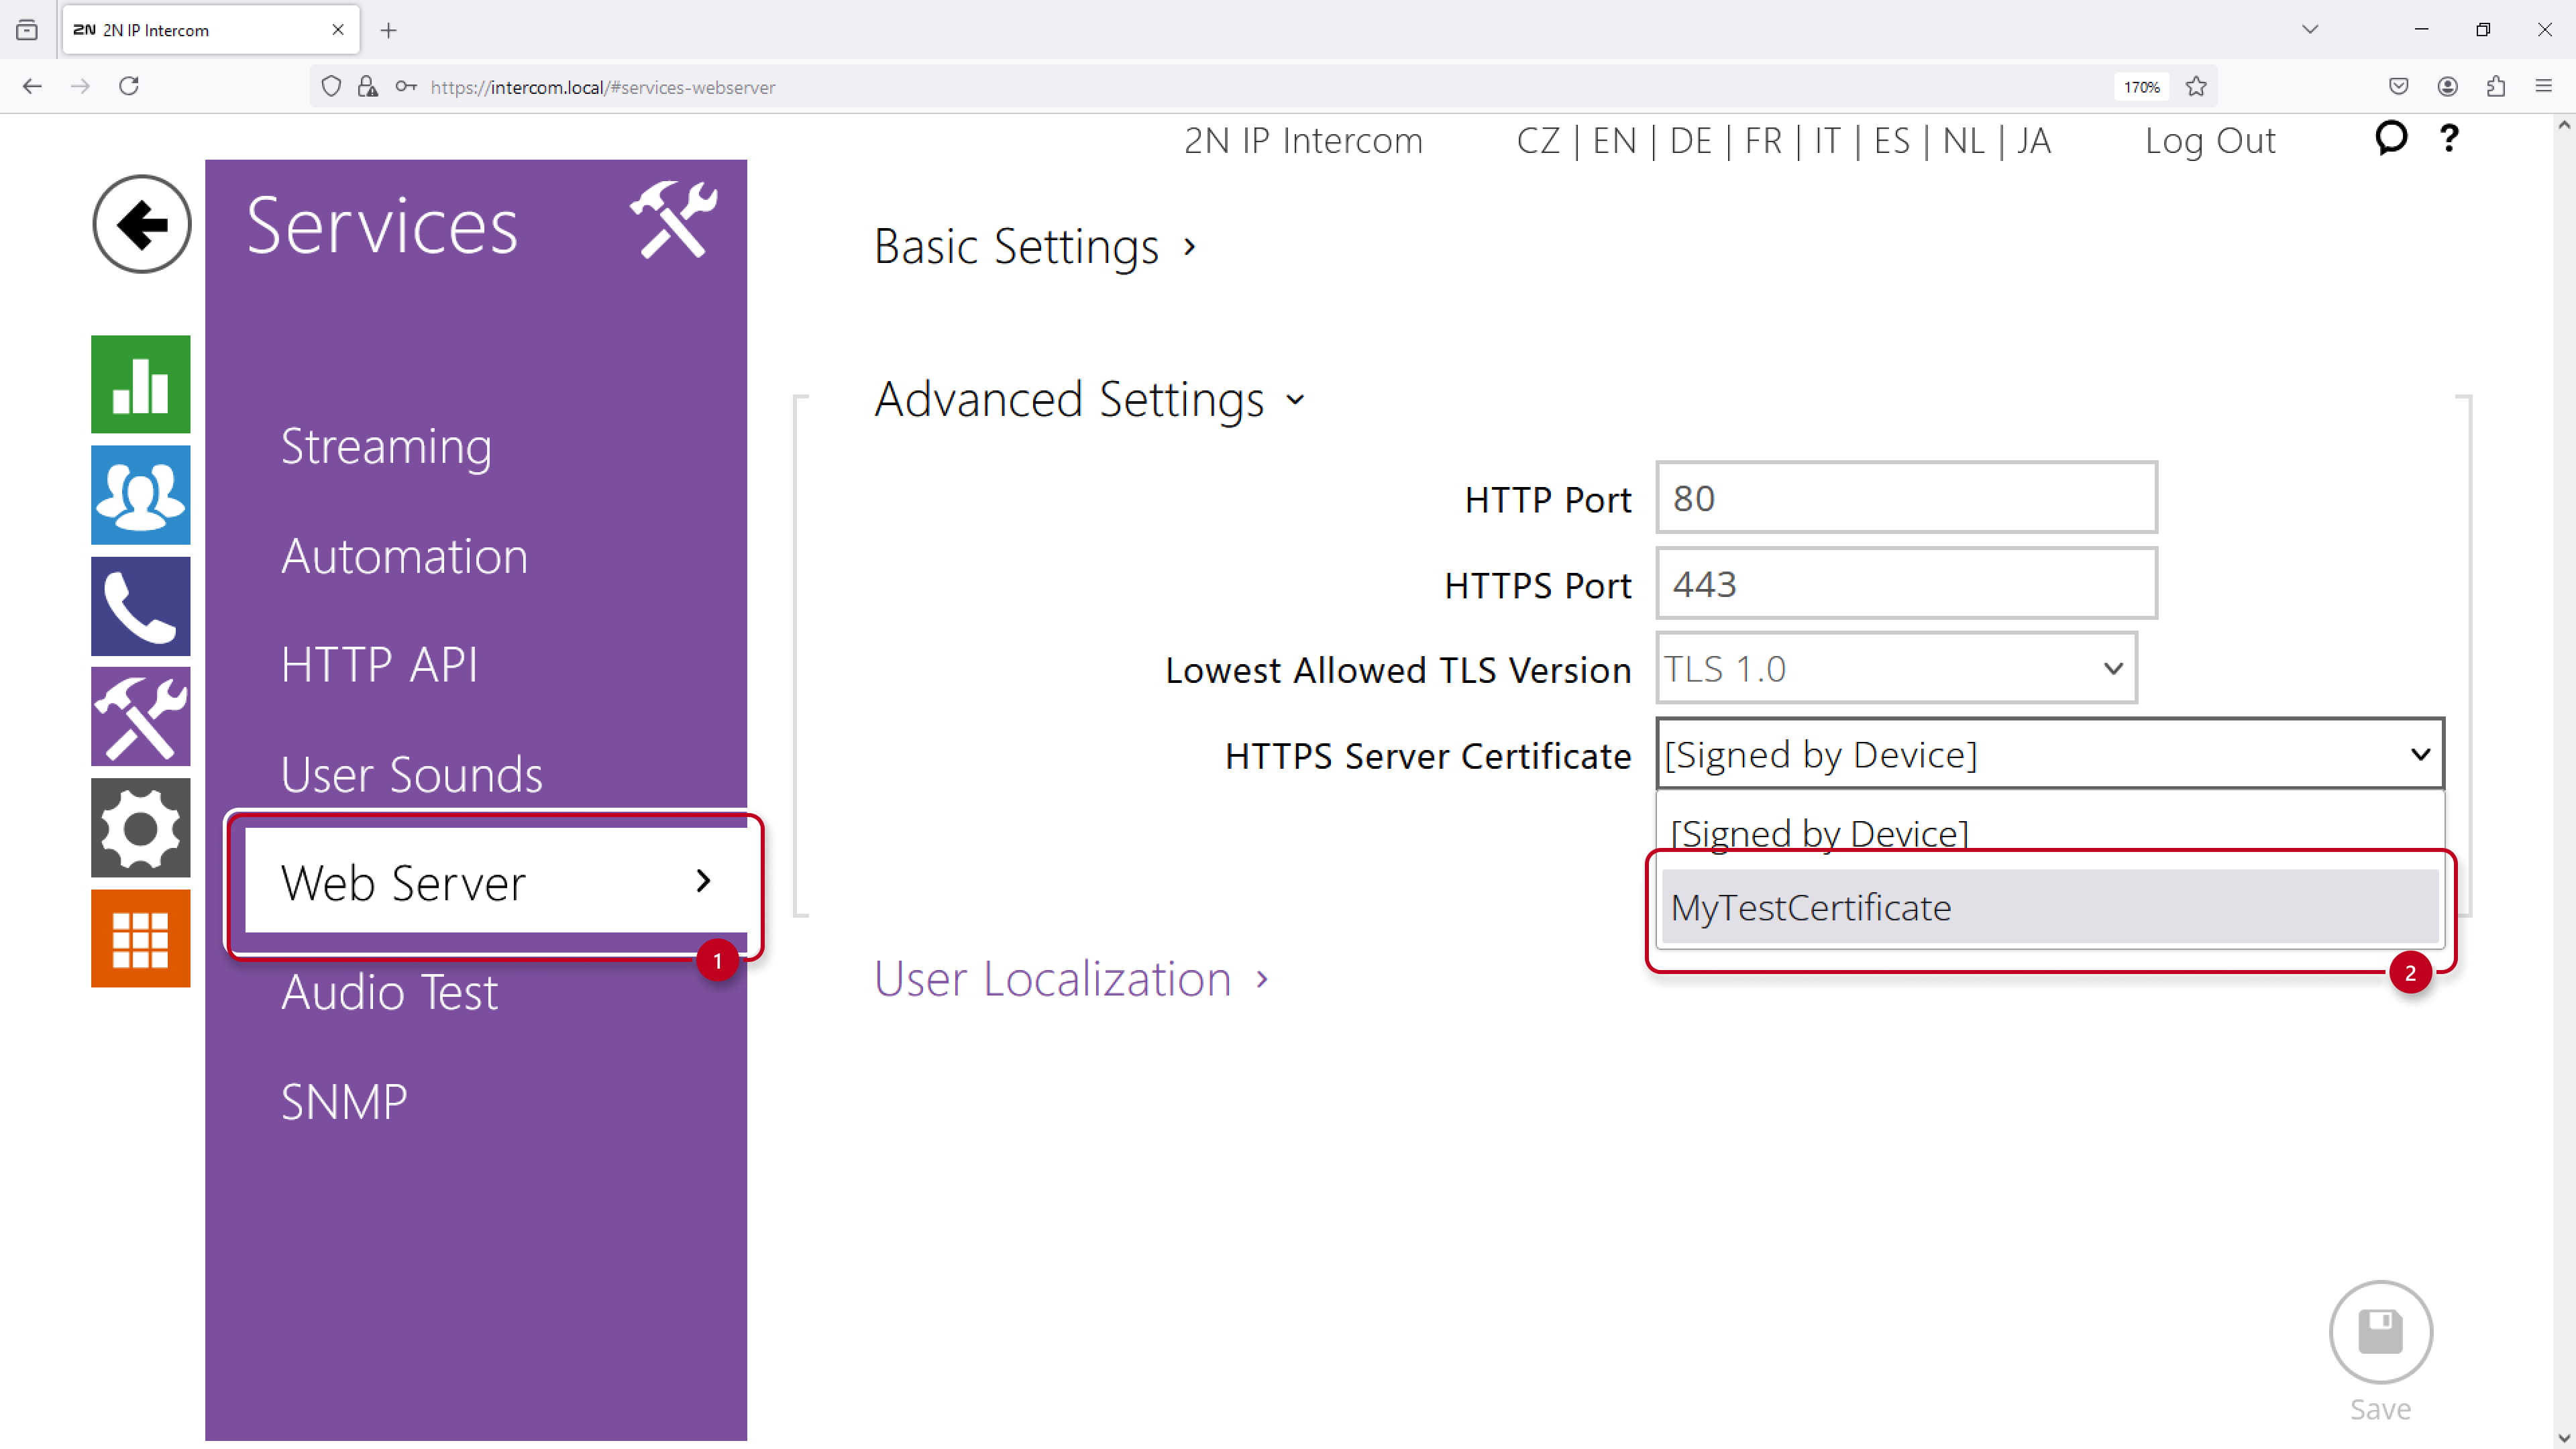This screenshot has height=1449, width=2576.
Task: Reload the page in the browser
Action: (129, 86)
